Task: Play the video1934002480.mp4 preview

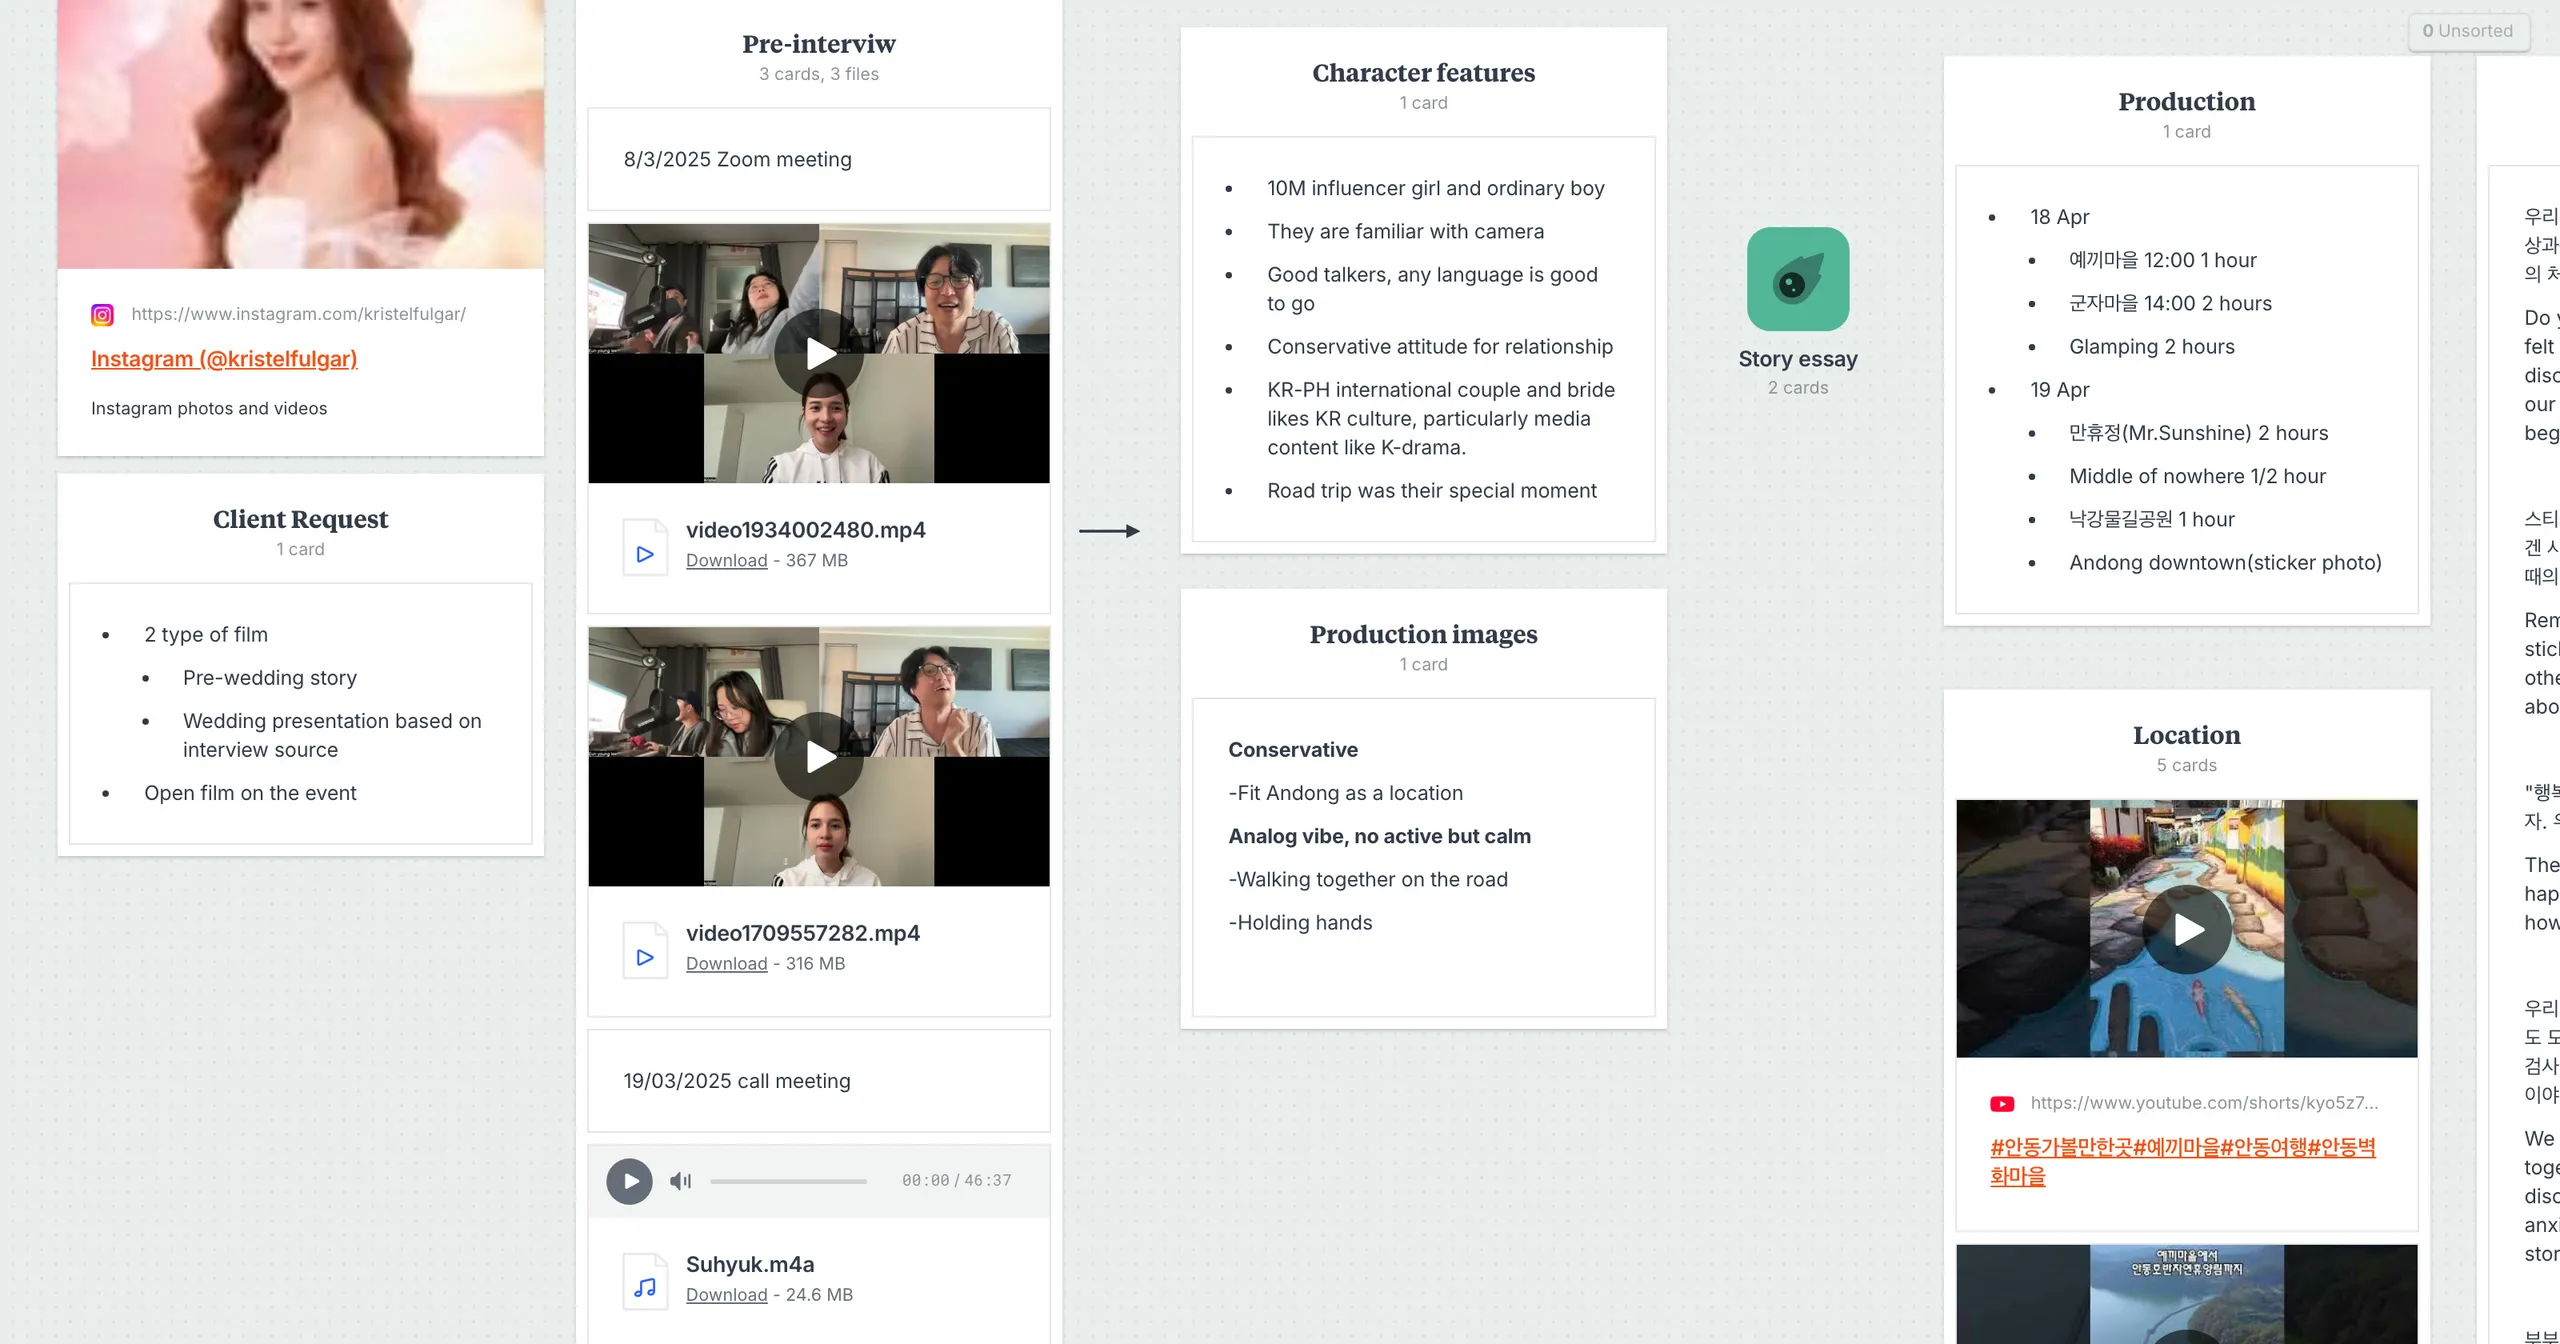Action: (x=819, y=353)
